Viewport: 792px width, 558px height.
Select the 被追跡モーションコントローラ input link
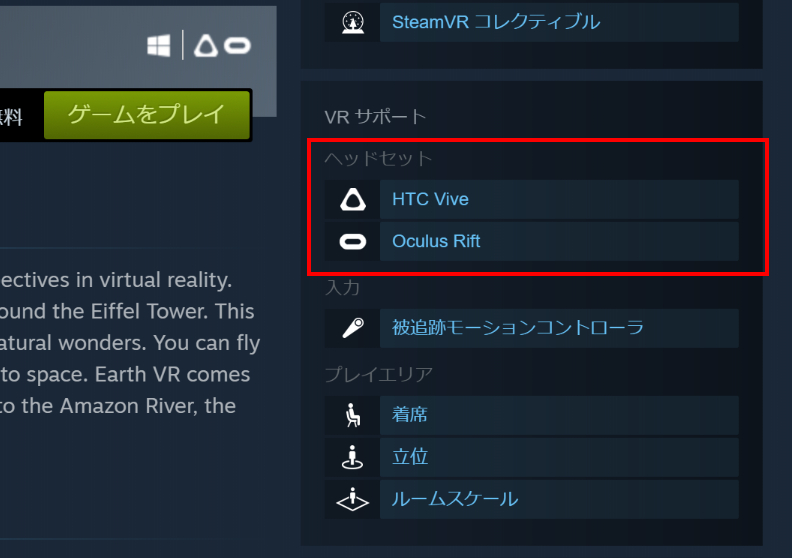coord(559,328)
